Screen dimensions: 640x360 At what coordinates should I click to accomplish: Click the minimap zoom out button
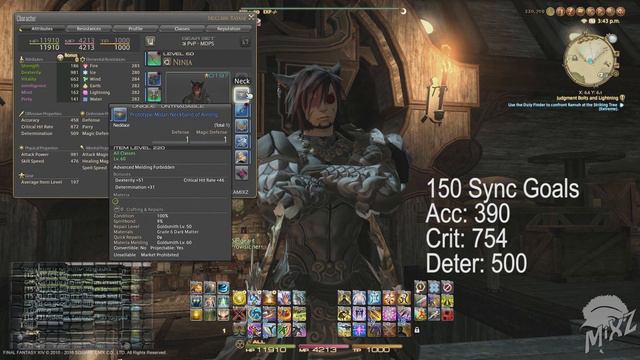click(616, 66)
